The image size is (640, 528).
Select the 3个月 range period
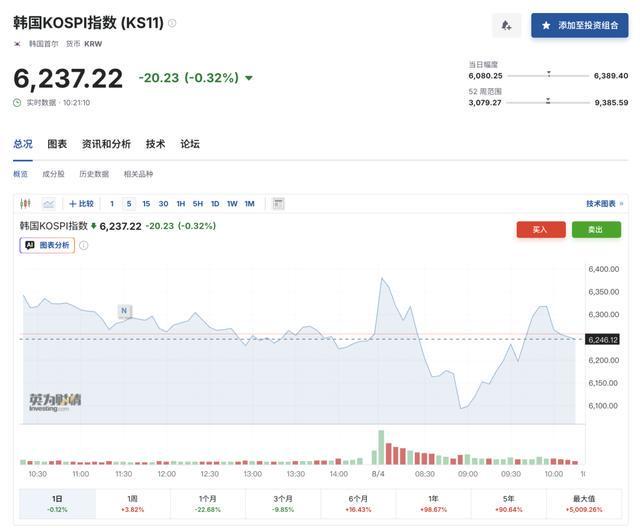point(283,504)
